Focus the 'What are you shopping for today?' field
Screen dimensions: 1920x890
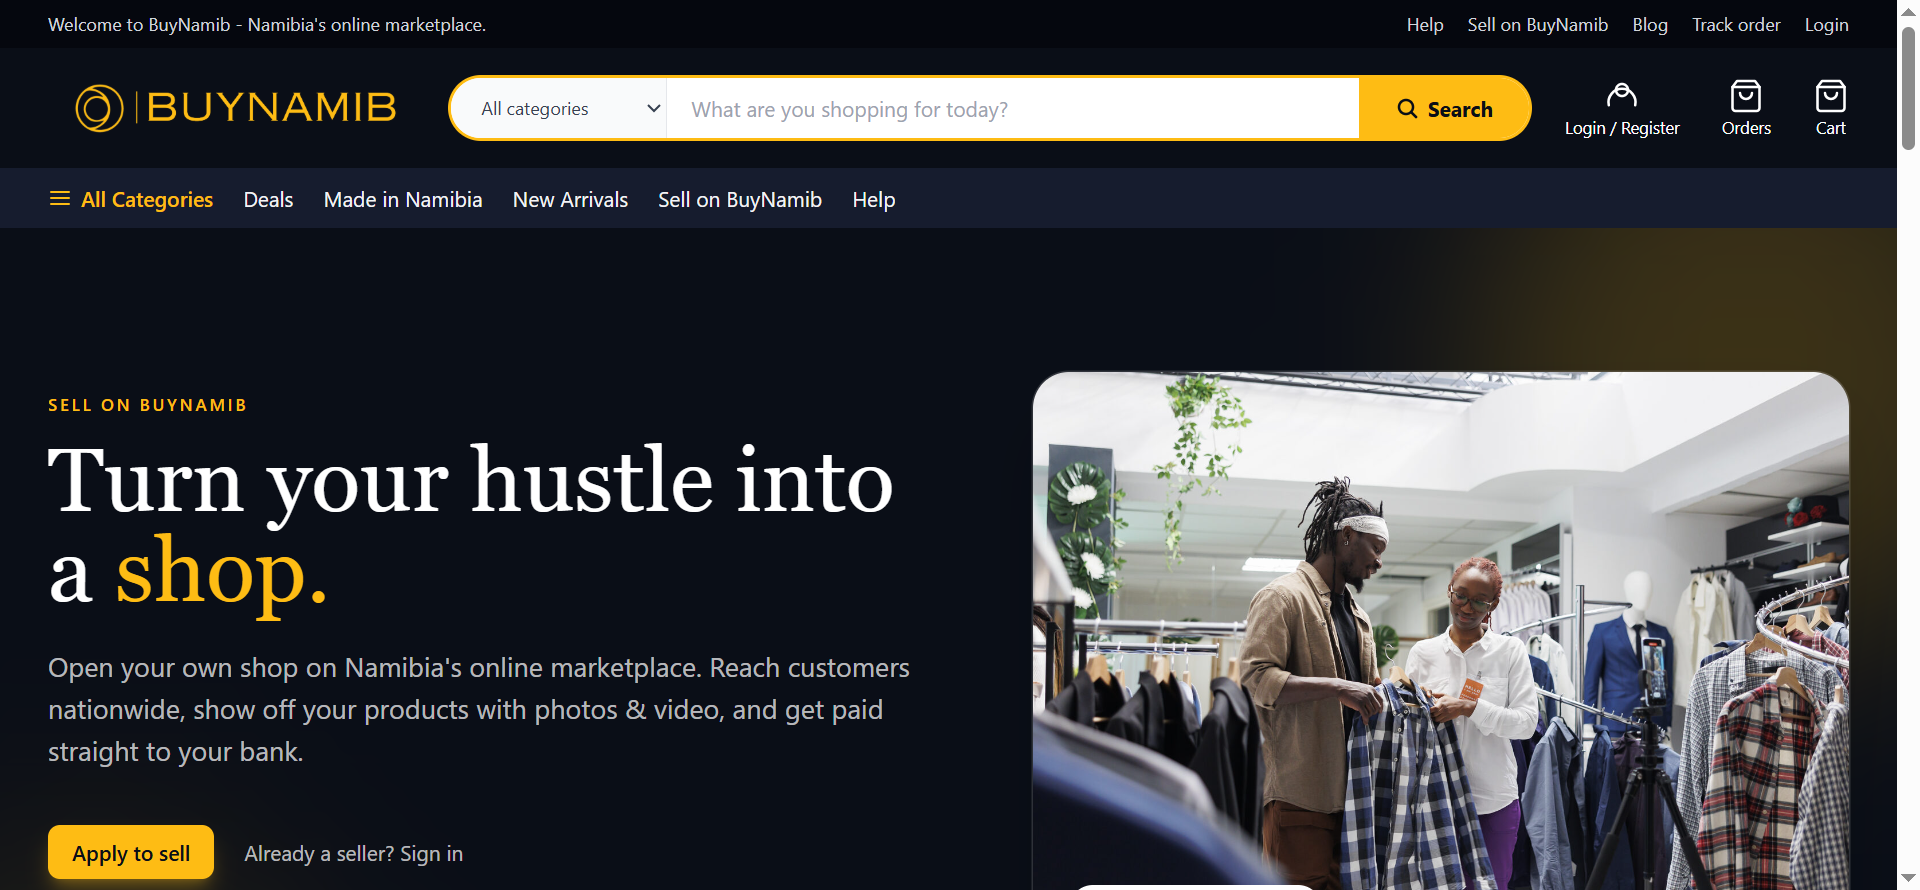click(x=1013, y=108)
